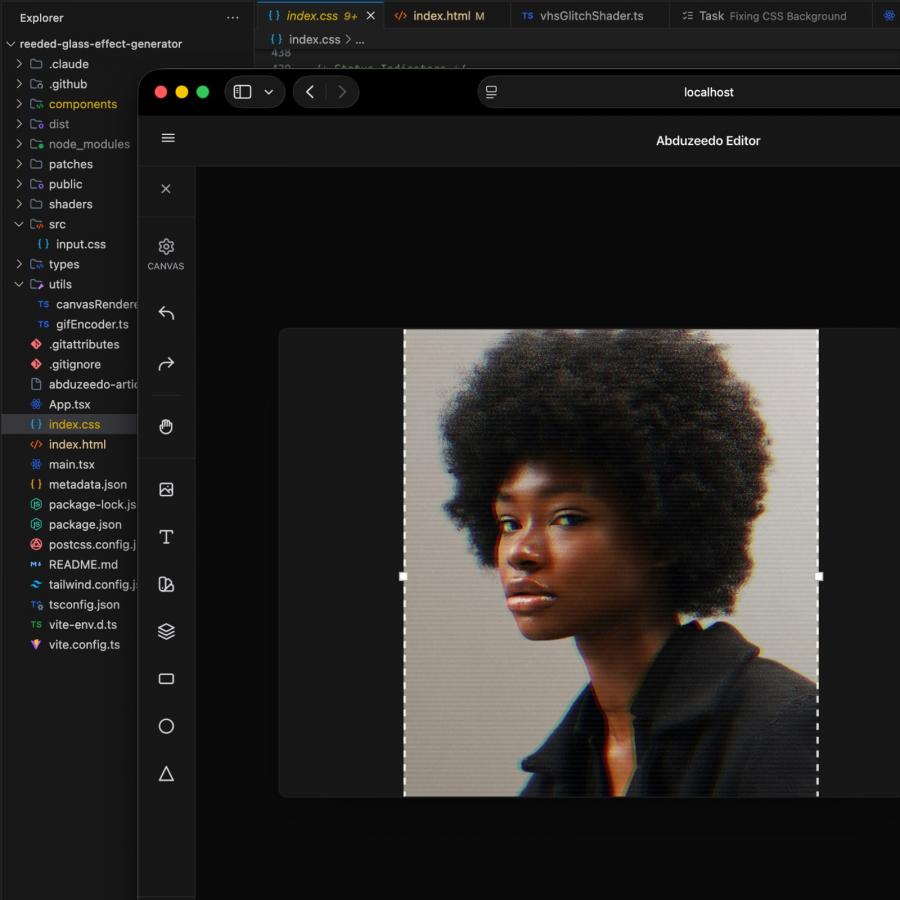Click the Redo arrow in the editor
Image resolution: width=900 pixels, height=900 pixels.
click(166, 363)
